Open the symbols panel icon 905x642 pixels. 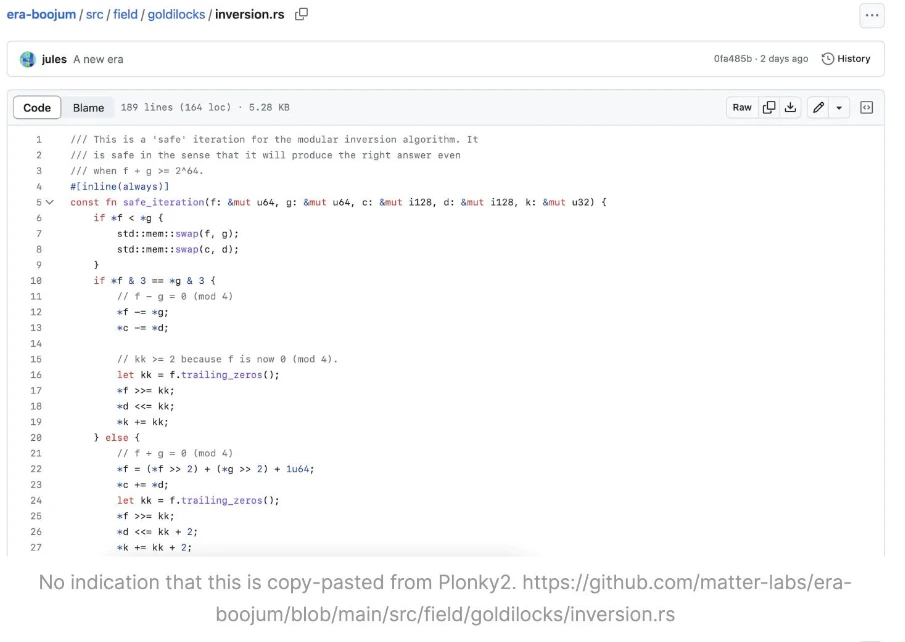866,108
